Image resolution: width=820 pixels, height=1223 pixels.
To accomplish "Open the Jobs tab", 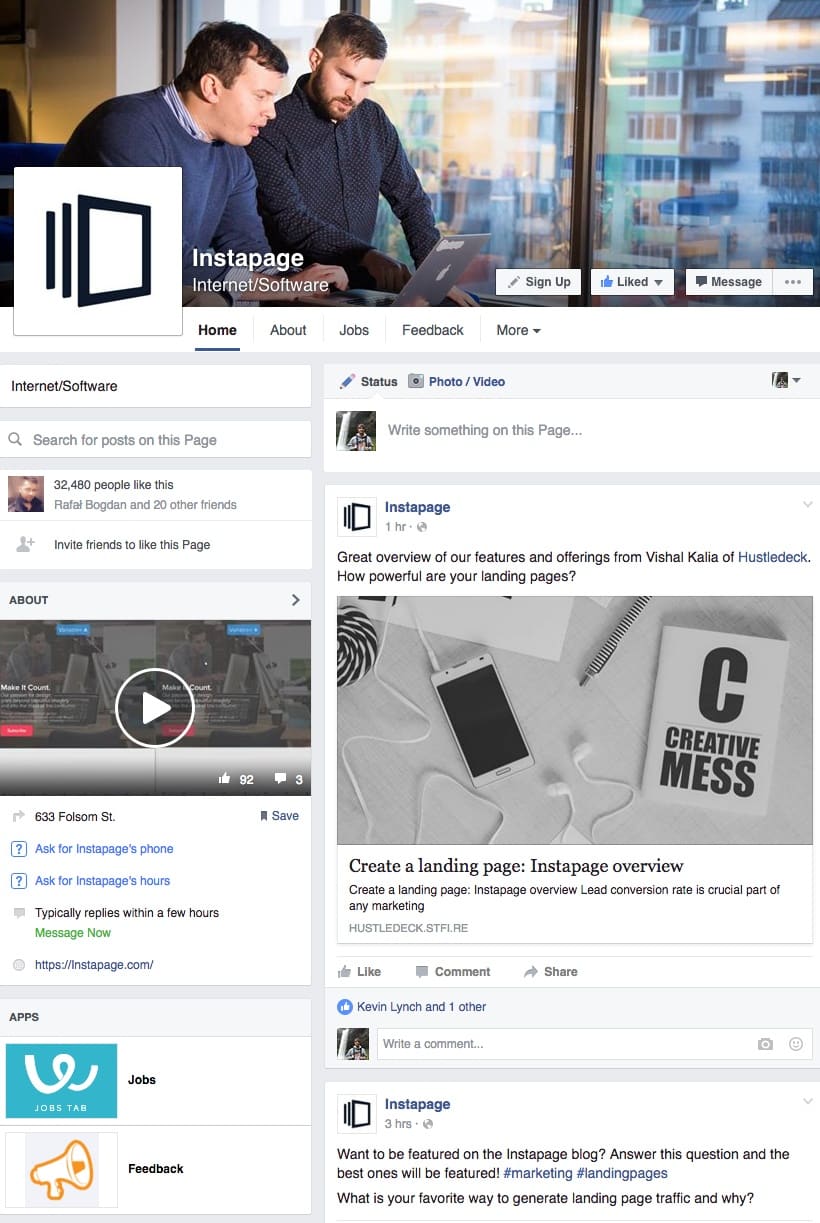I will coord(354,330).
